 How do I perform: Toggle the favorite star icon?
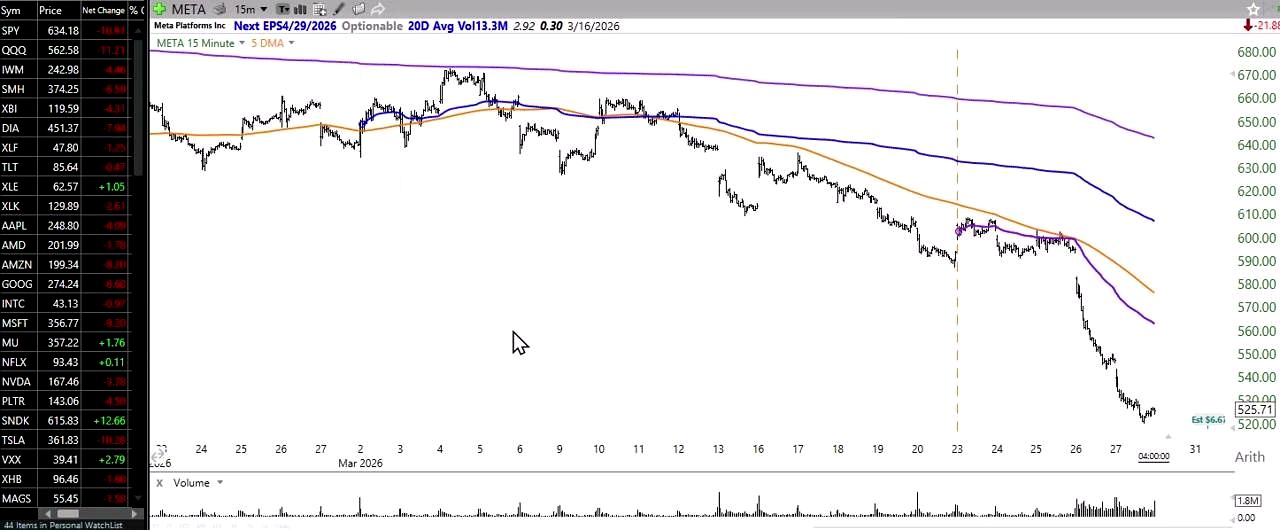point(1253,9)
